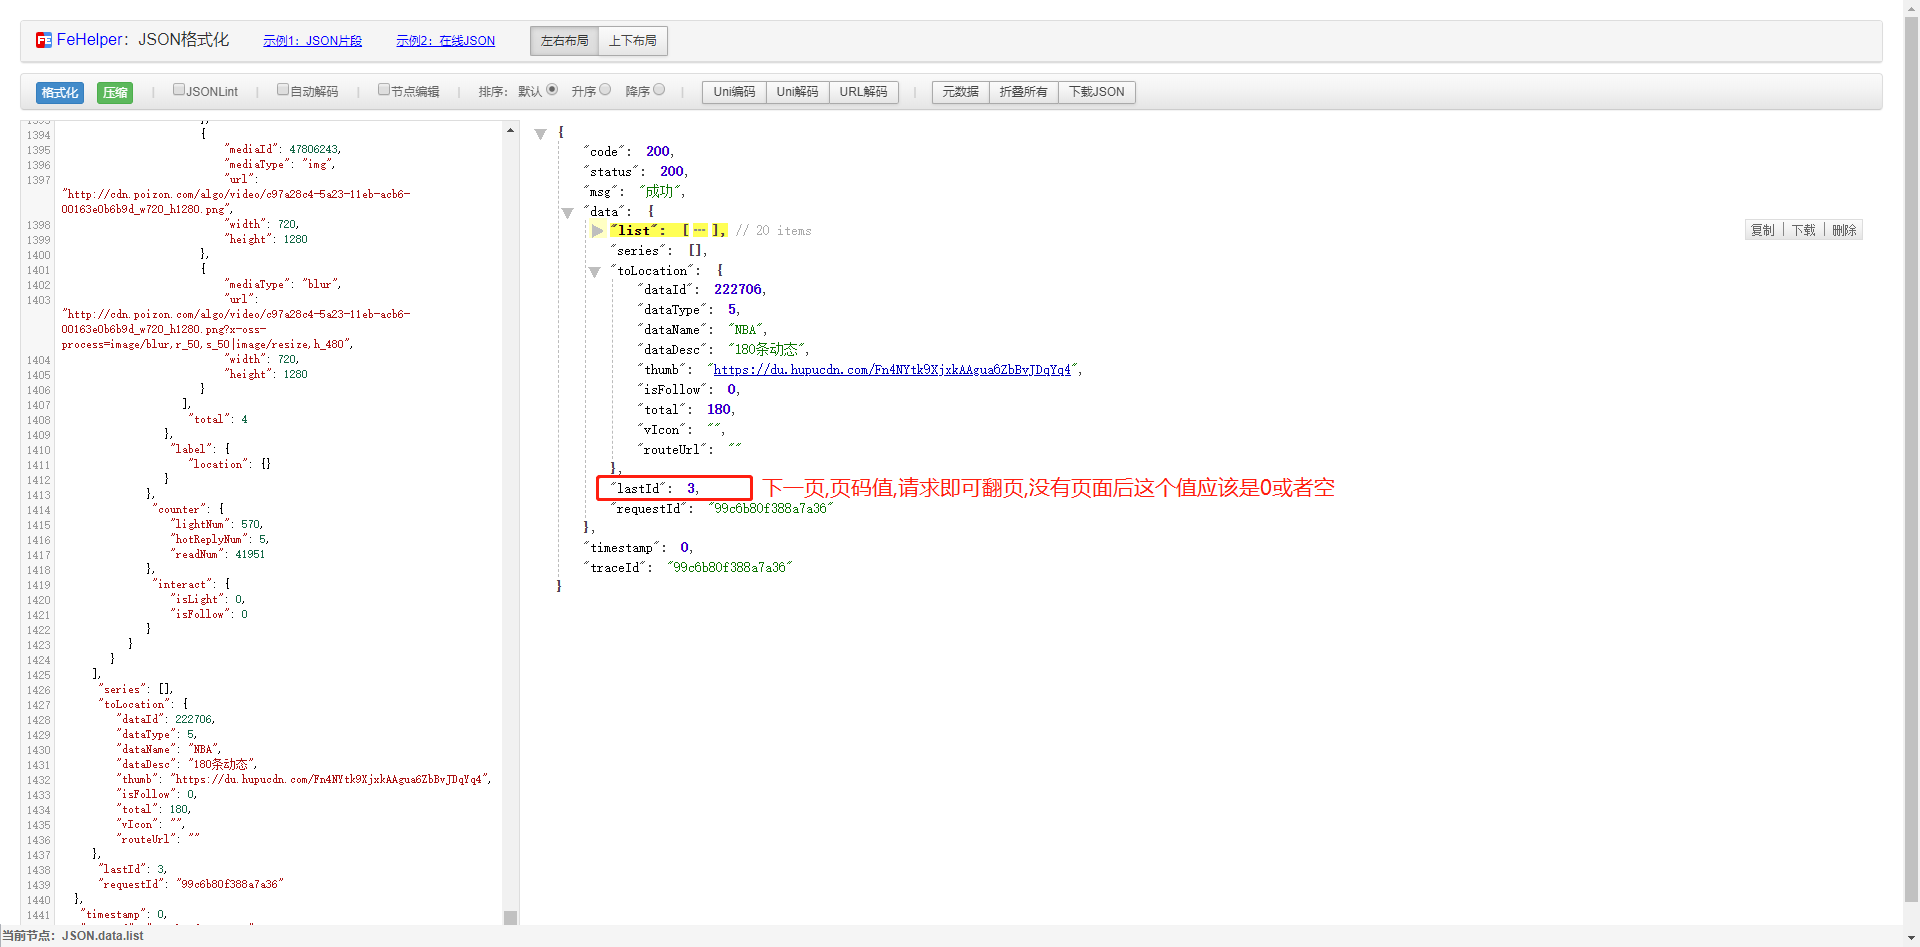Screen dimensions: 1920x947
Task: Click lightNum line in source editor
Action: click(x=216, y=525)
